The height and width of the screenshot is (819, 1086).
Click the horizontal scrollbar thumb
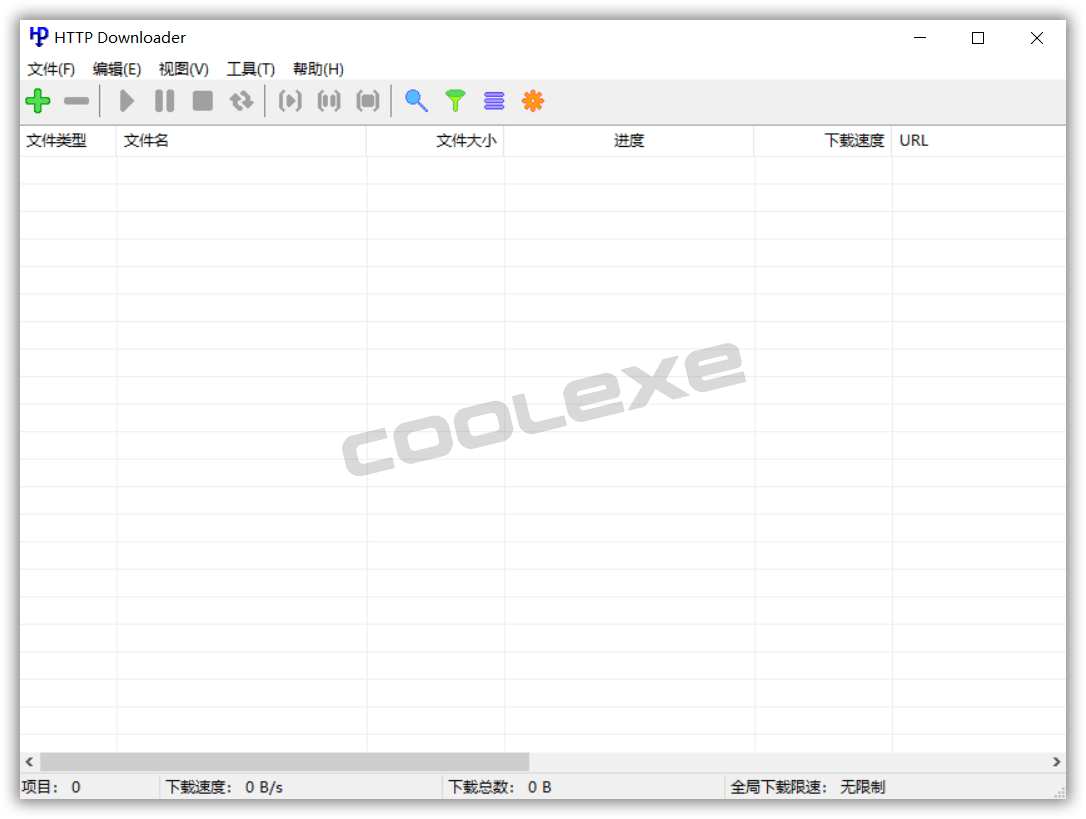pos(285,761)
